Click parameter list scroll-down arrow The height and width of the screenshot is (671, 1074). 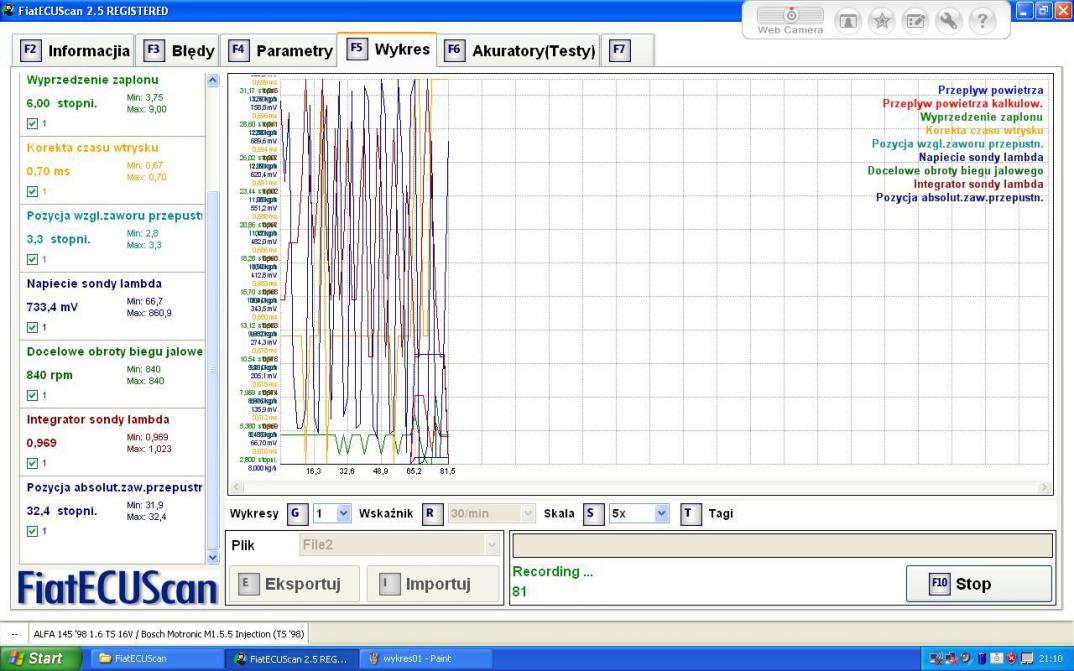[x=212, y=557]
